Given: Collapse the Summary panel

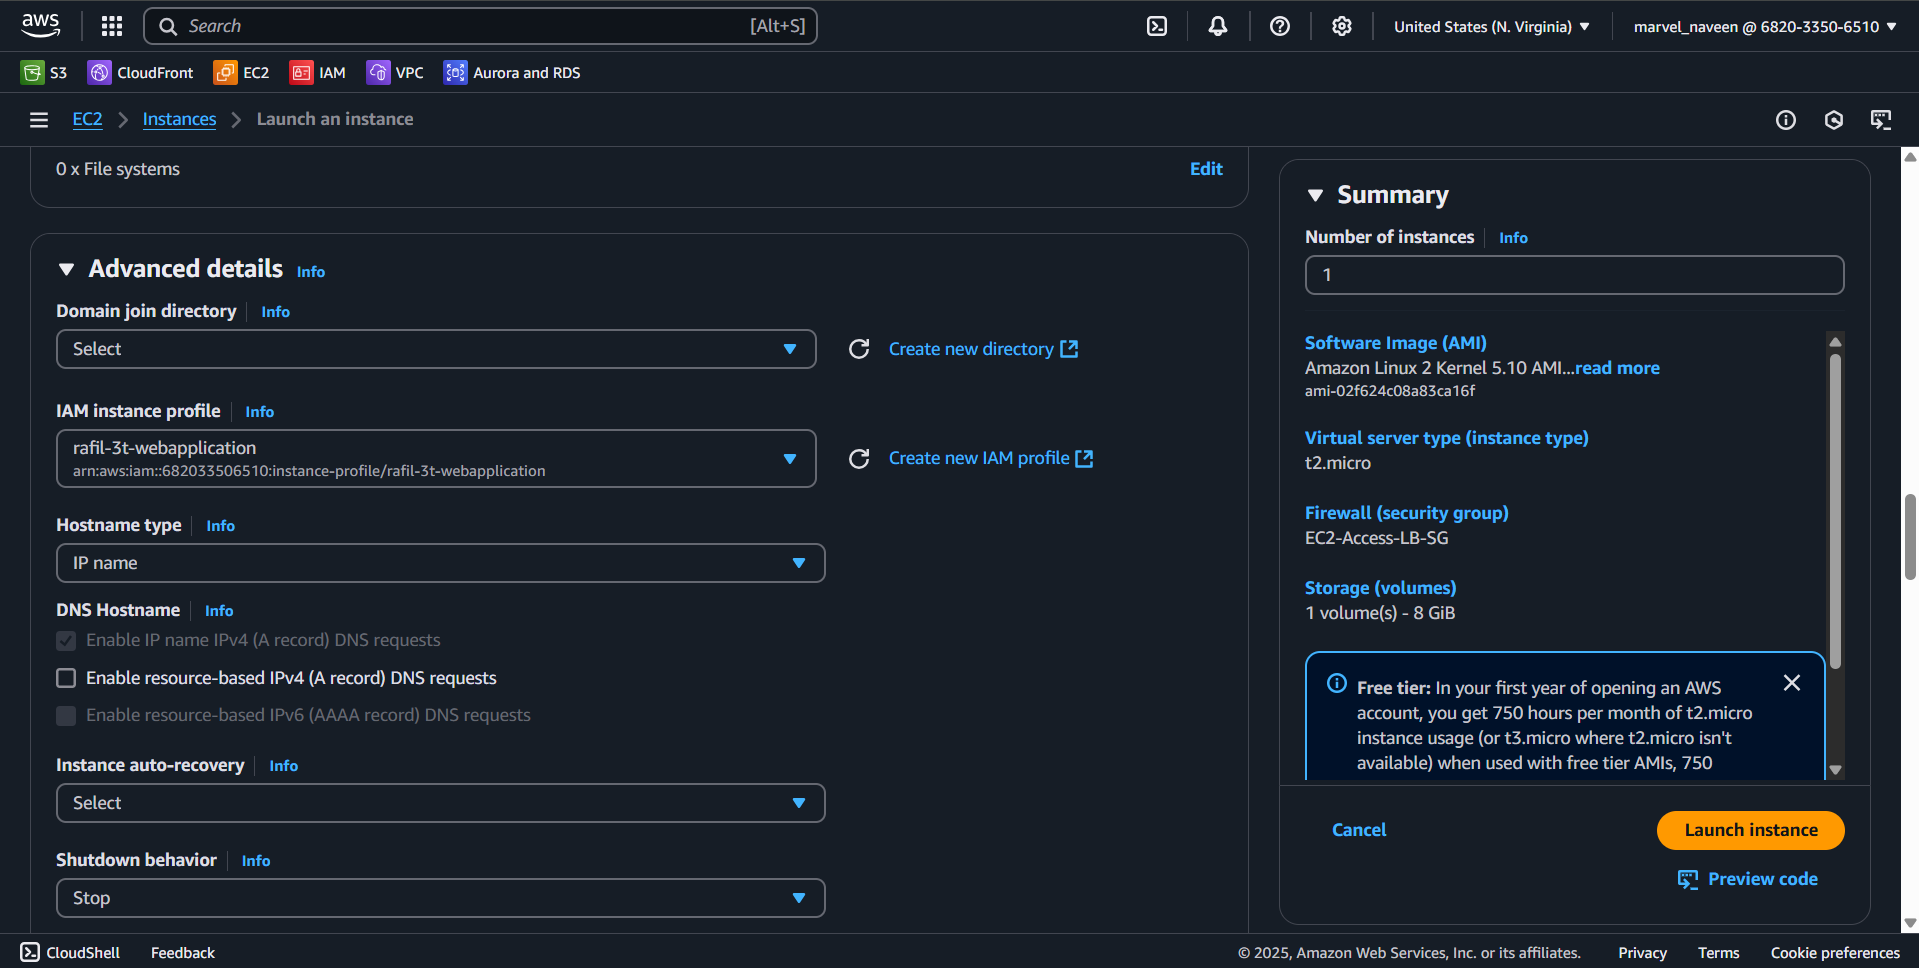Looking at the screenshot, I should [x=1316, y=195].
